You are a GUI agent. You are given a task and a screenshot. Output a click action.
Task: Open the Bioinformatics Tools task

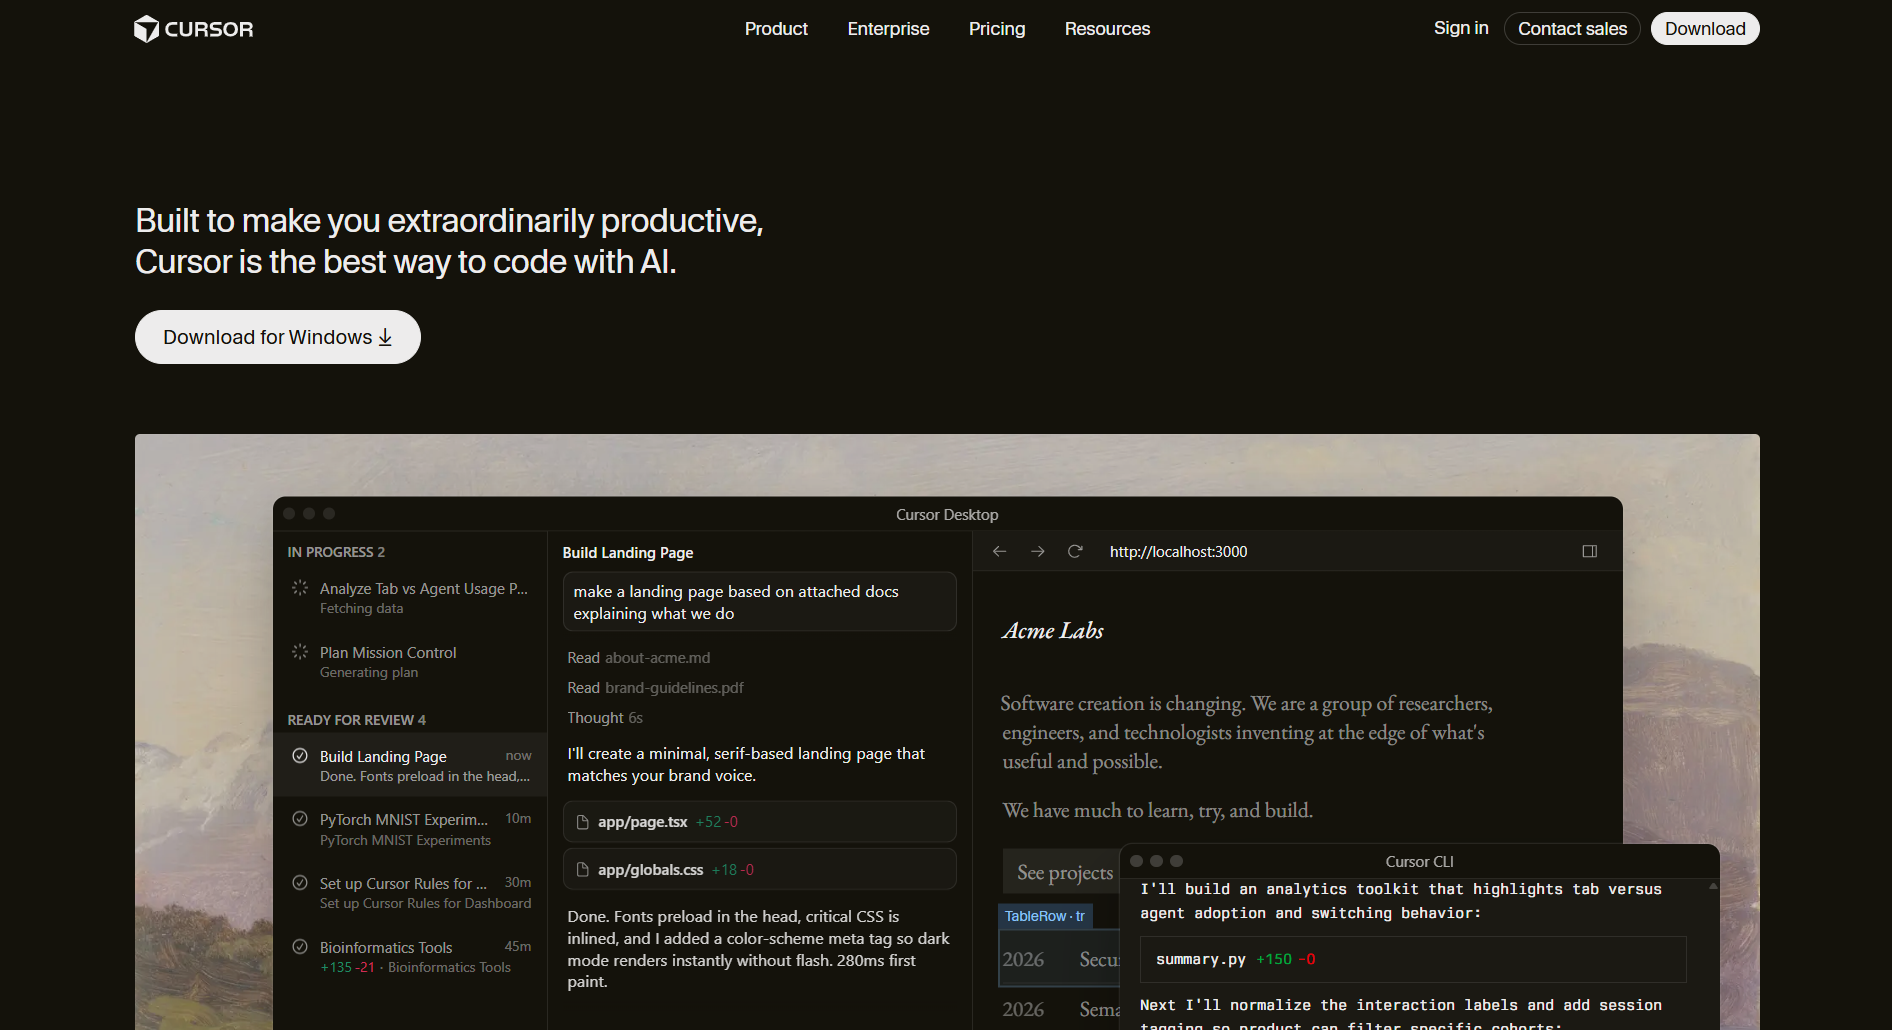pos(410,957)
